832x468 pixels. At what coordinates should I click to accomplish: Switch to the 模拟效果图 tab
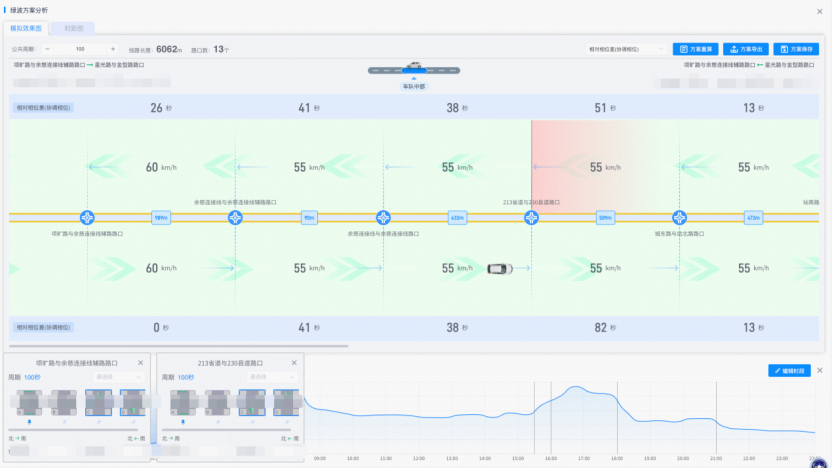tap(26, 29)
